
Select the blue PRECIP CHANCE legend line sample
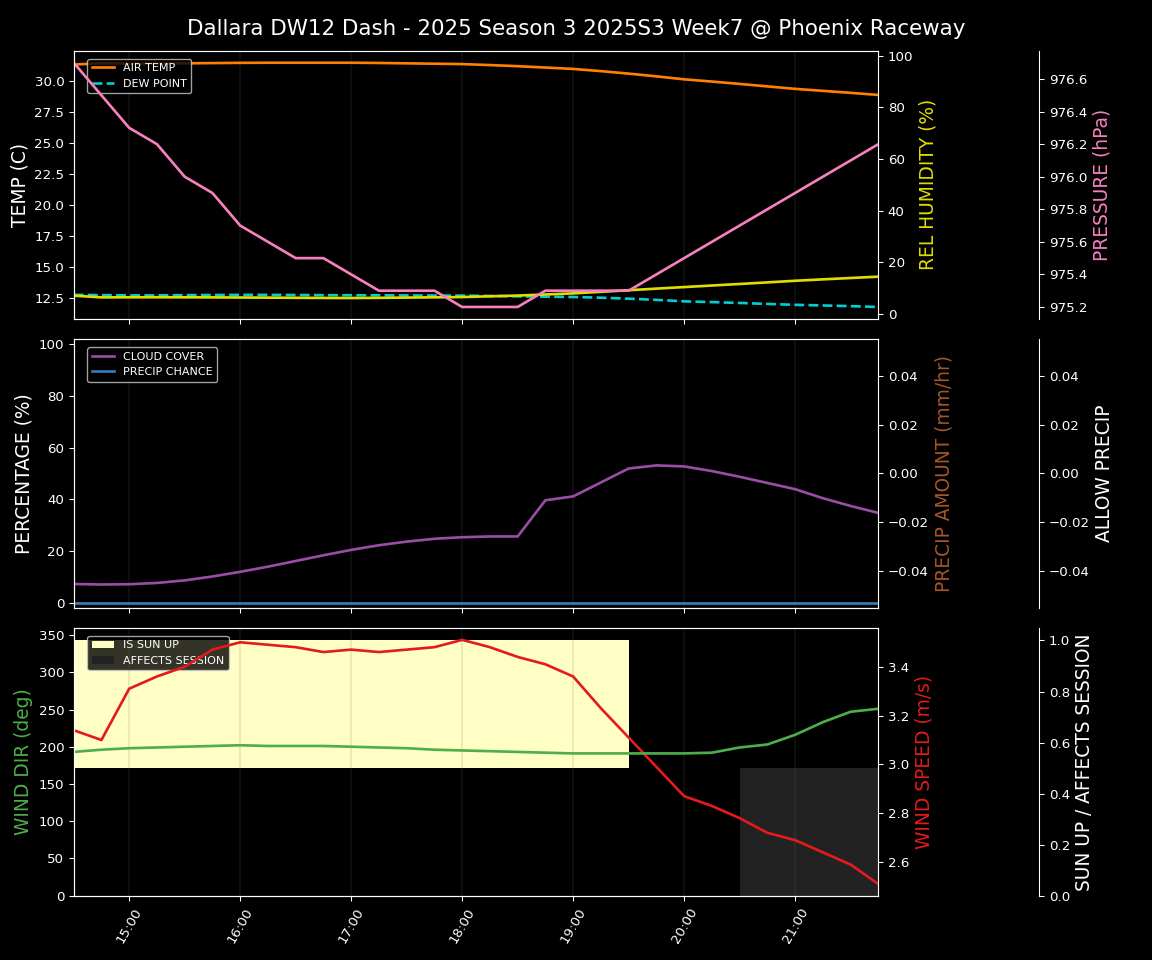(x=104, y=372)
